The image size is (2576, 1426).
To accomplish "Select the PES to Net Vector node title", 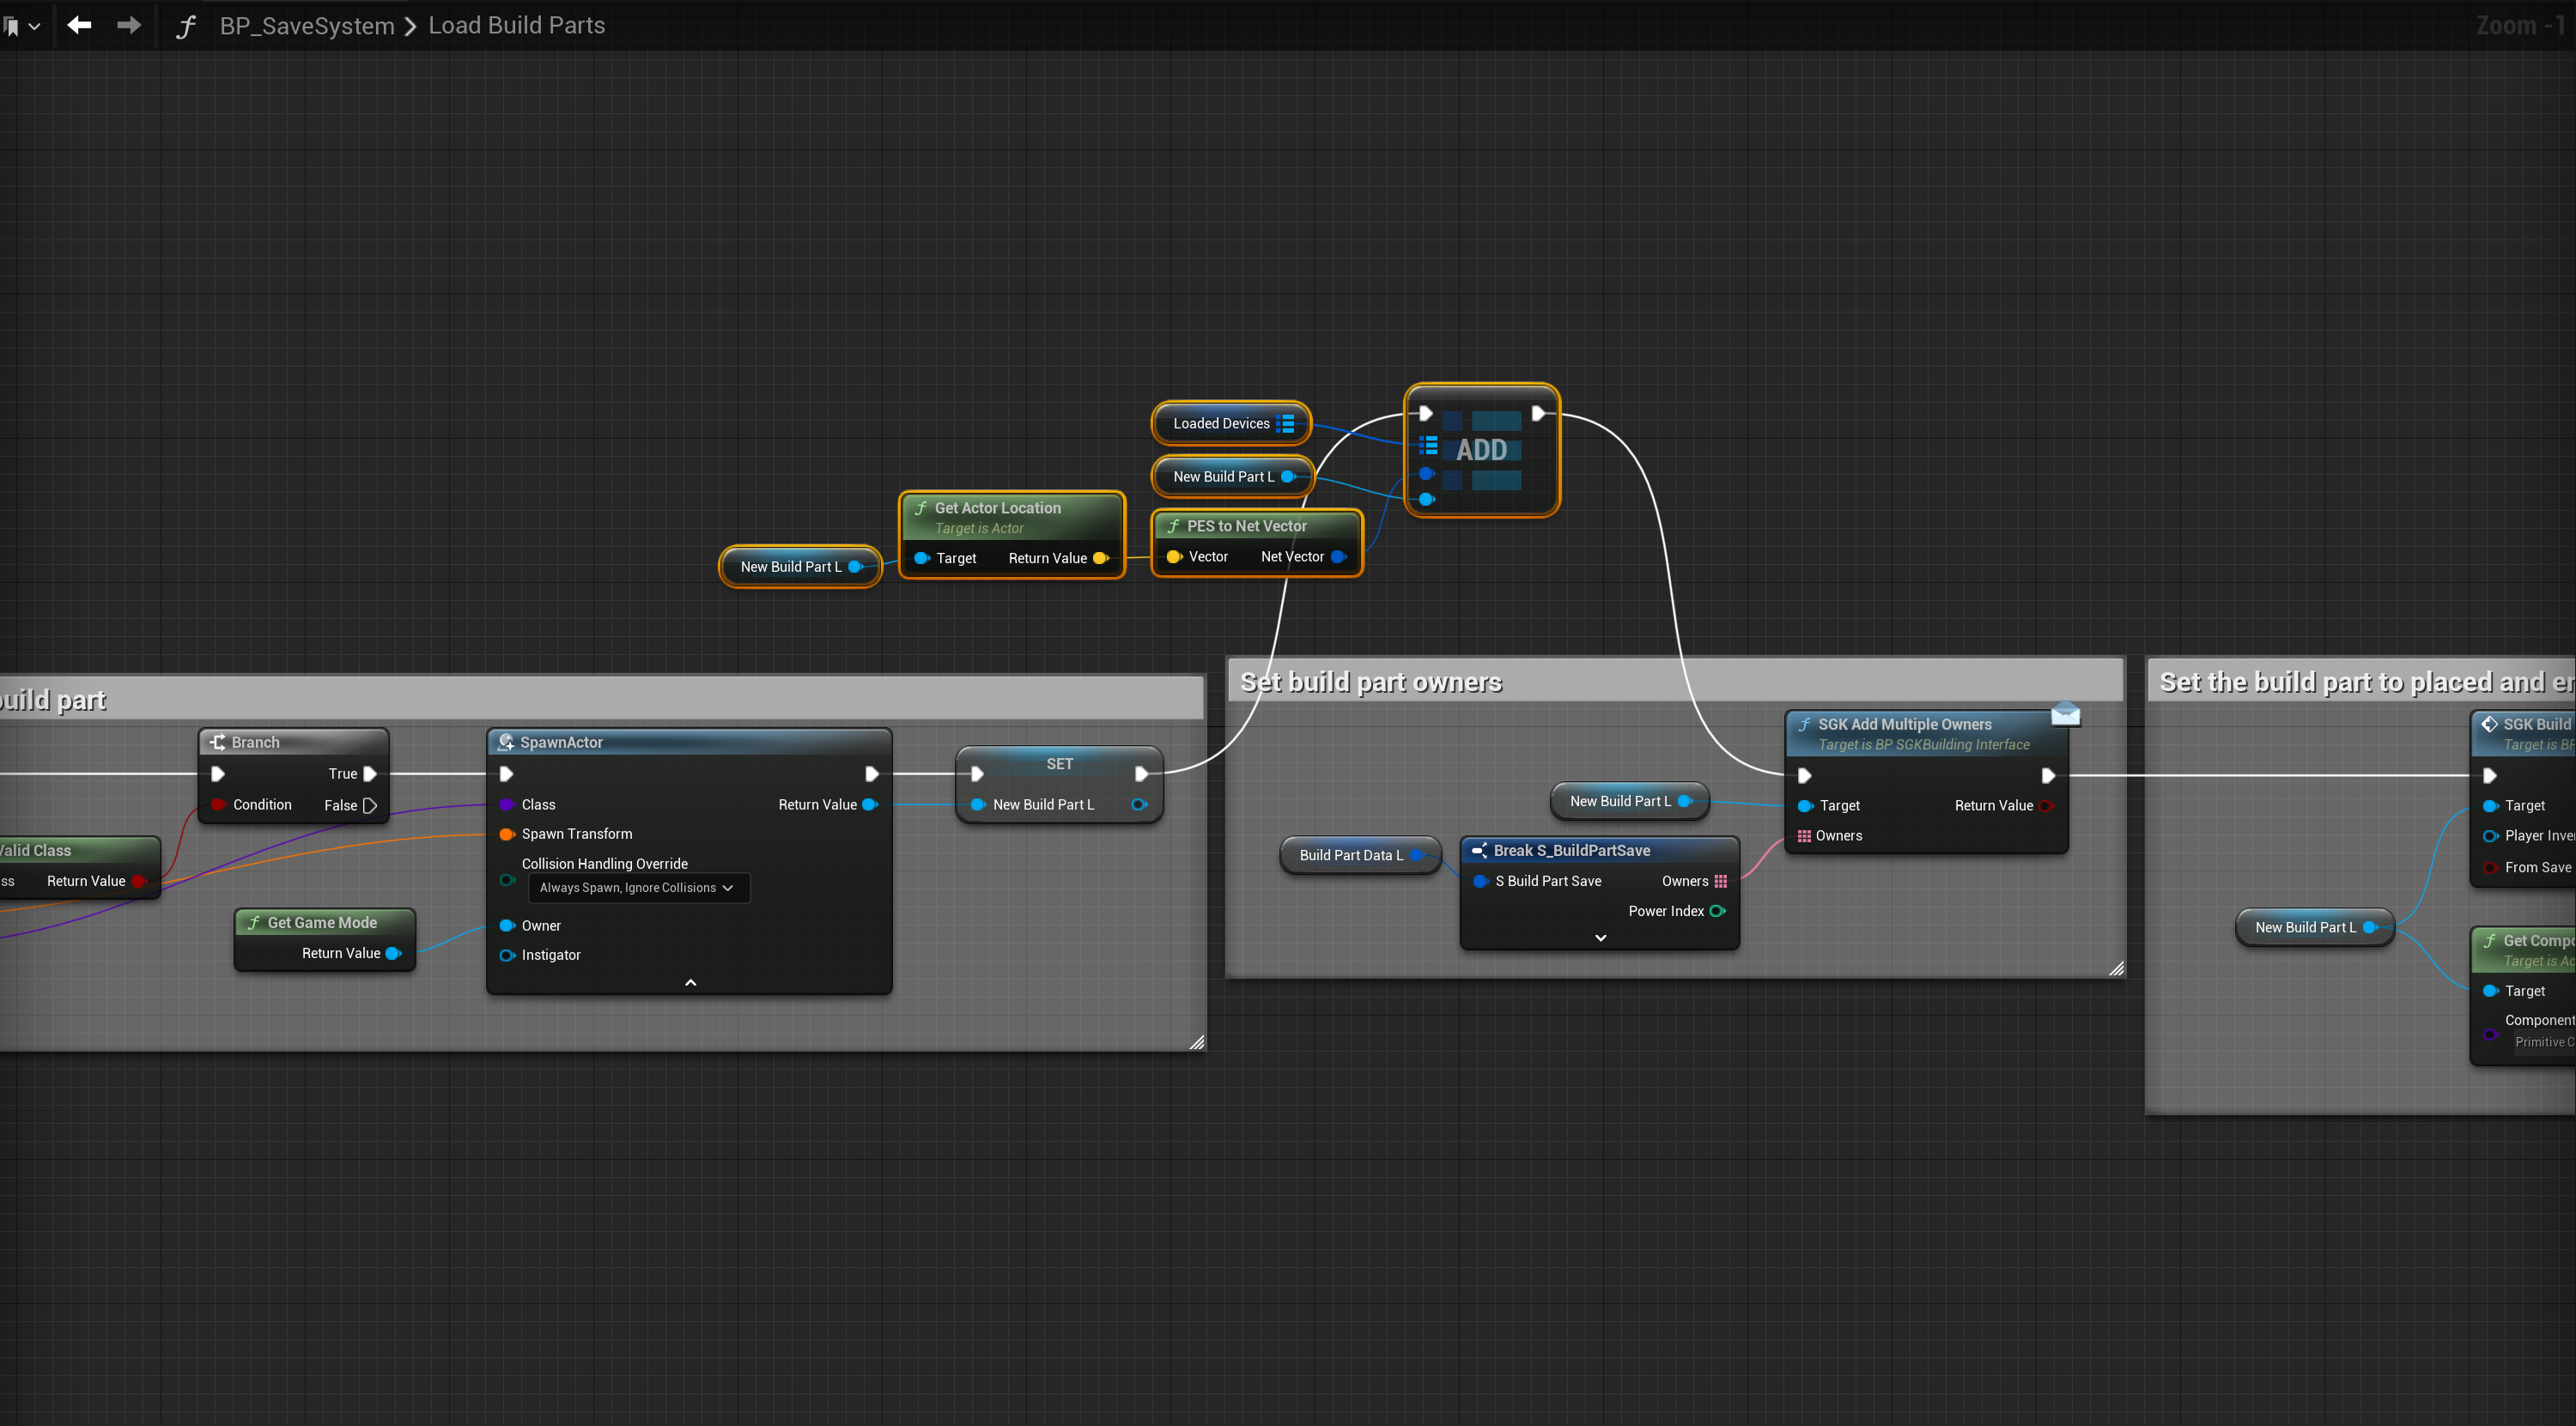I will click(1246, 526).
